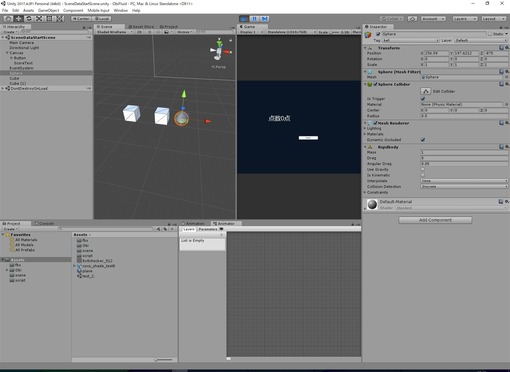Toggle the Mesh Renderer enabled checkbox
The width and height of the screenshot is (510, 372).
pyautogui.click(x=375, y=123)
